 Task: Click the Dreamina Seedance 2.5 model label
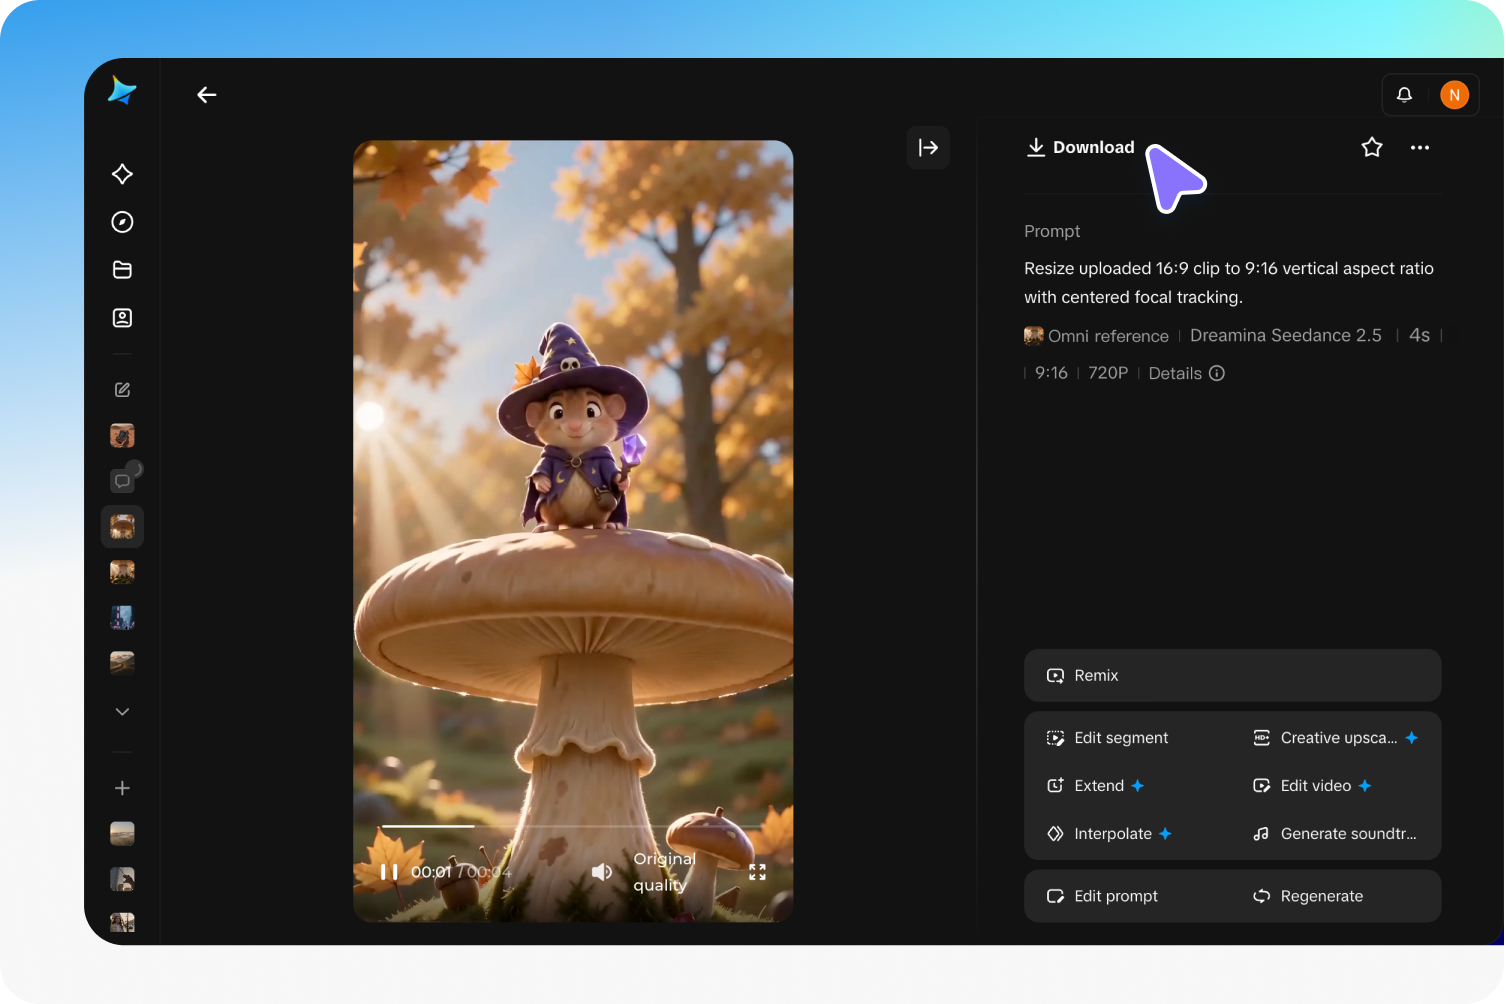1286,336
